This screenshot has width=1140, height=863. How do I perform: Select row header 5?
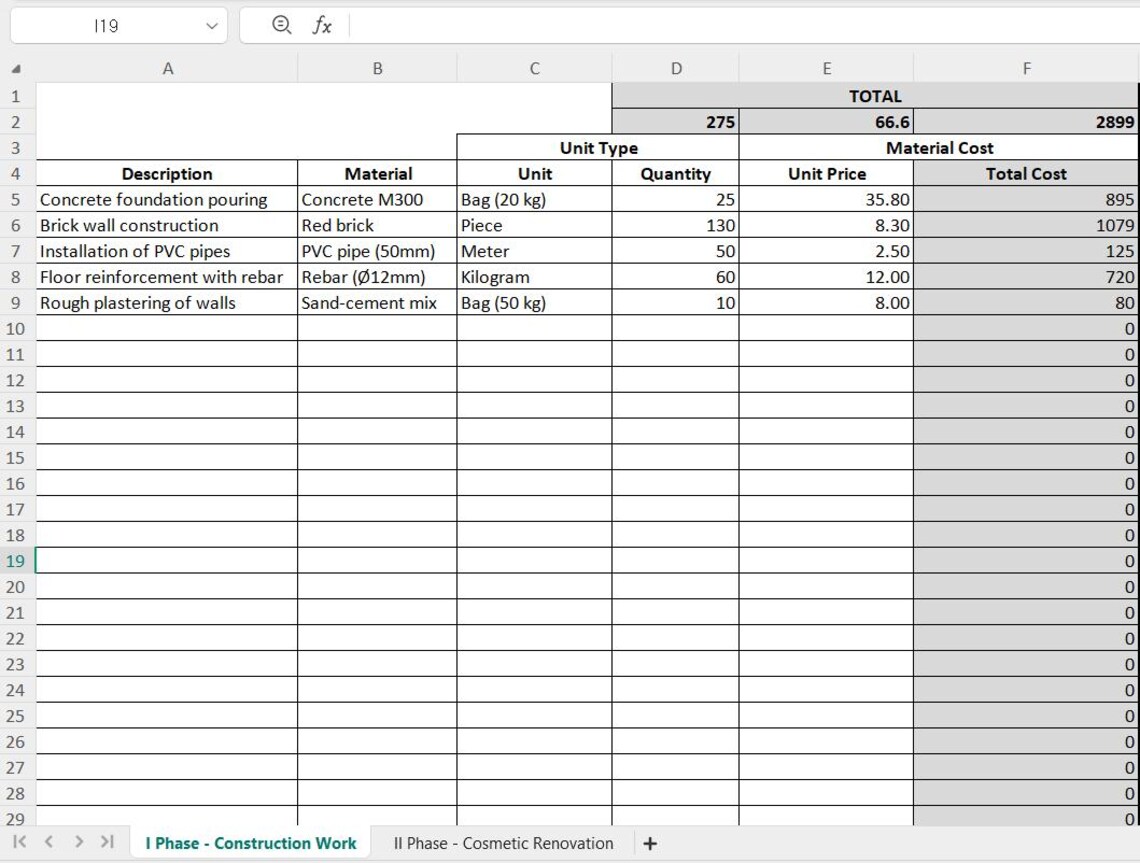coord(15,199)
